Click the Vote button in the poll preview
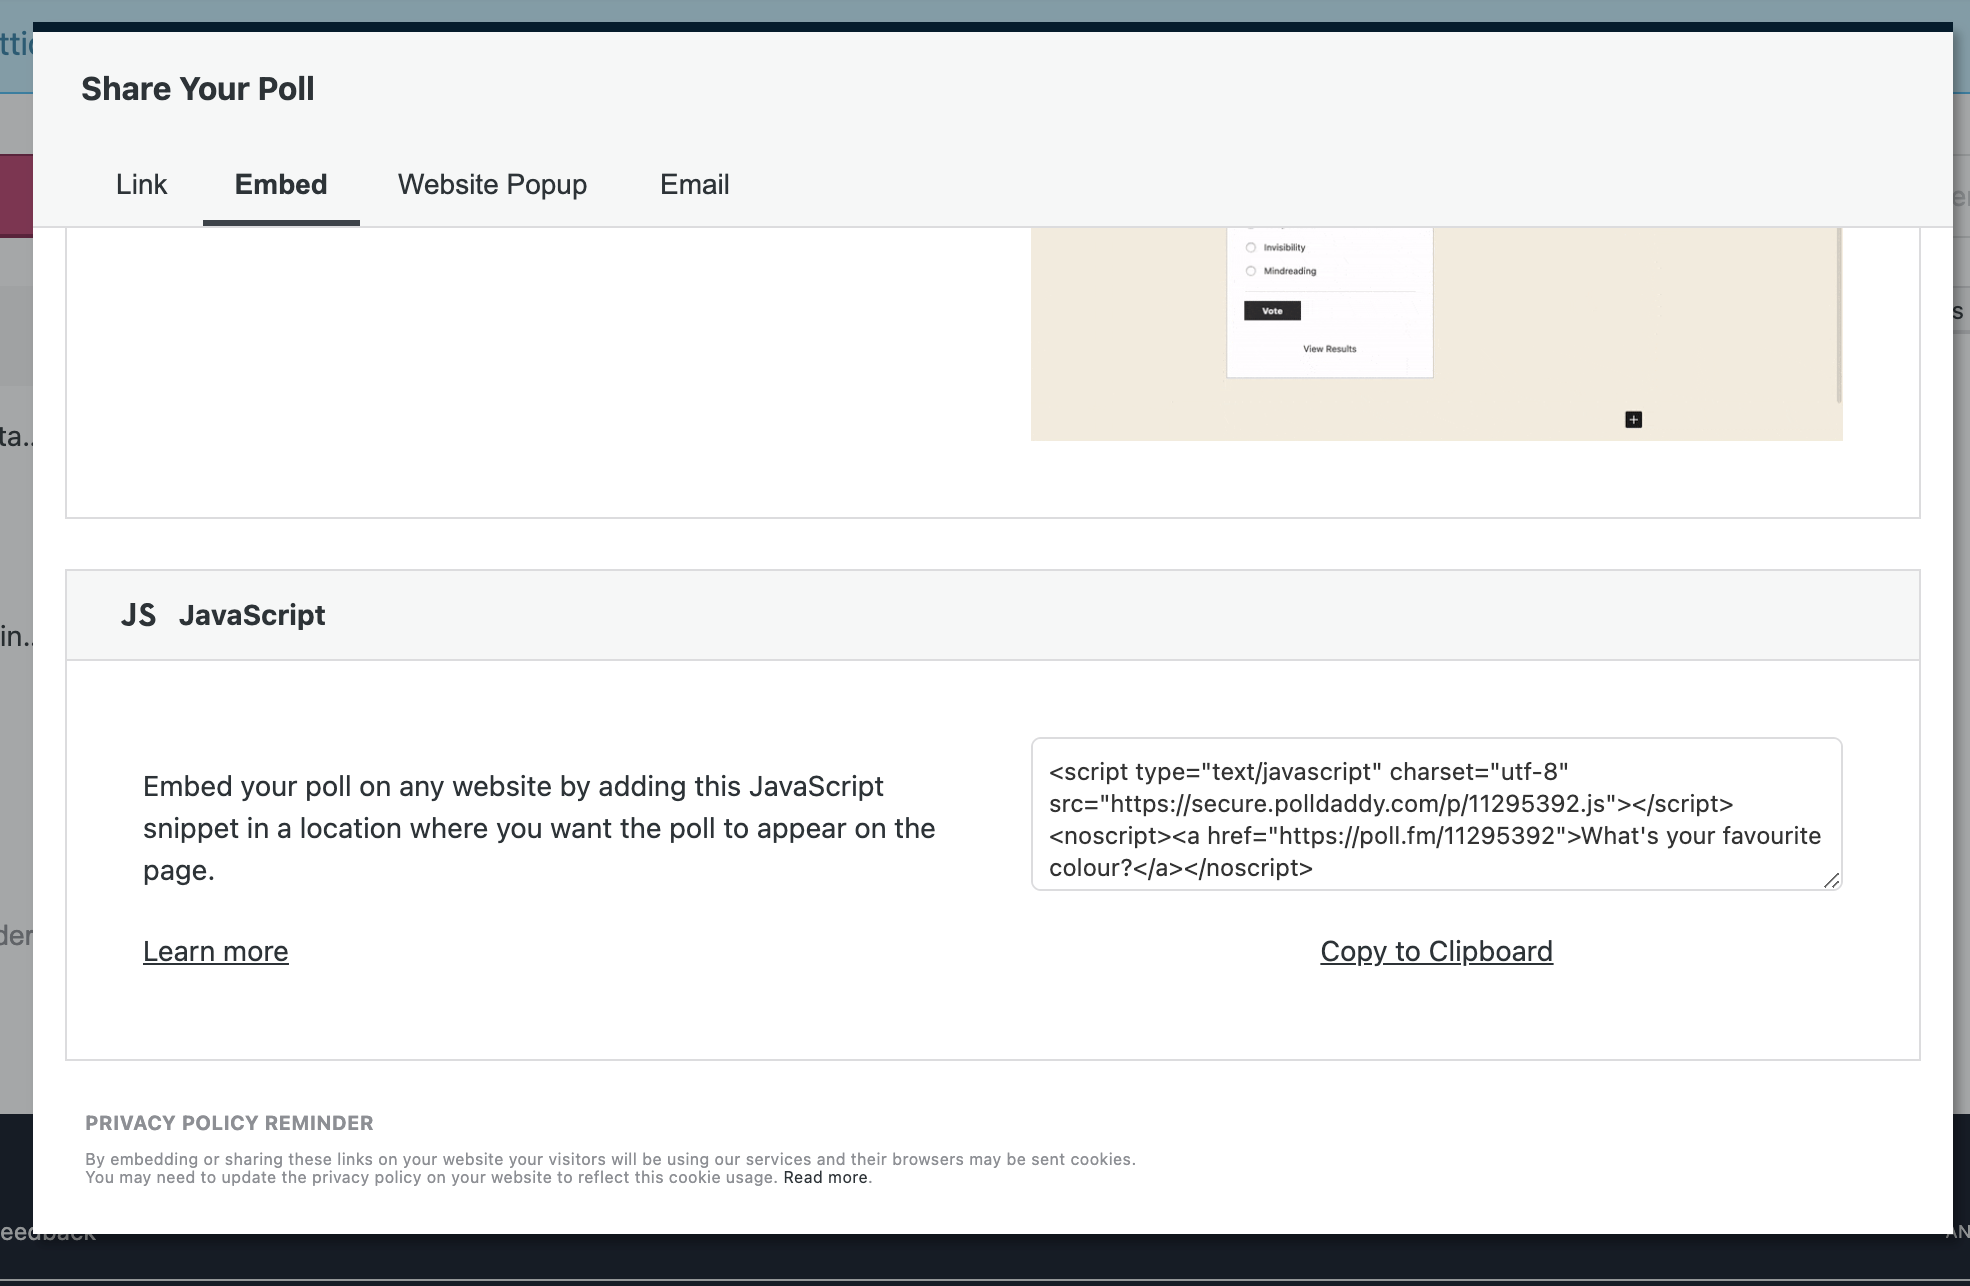1970x1286 pixels. (x=1271, y=310)
